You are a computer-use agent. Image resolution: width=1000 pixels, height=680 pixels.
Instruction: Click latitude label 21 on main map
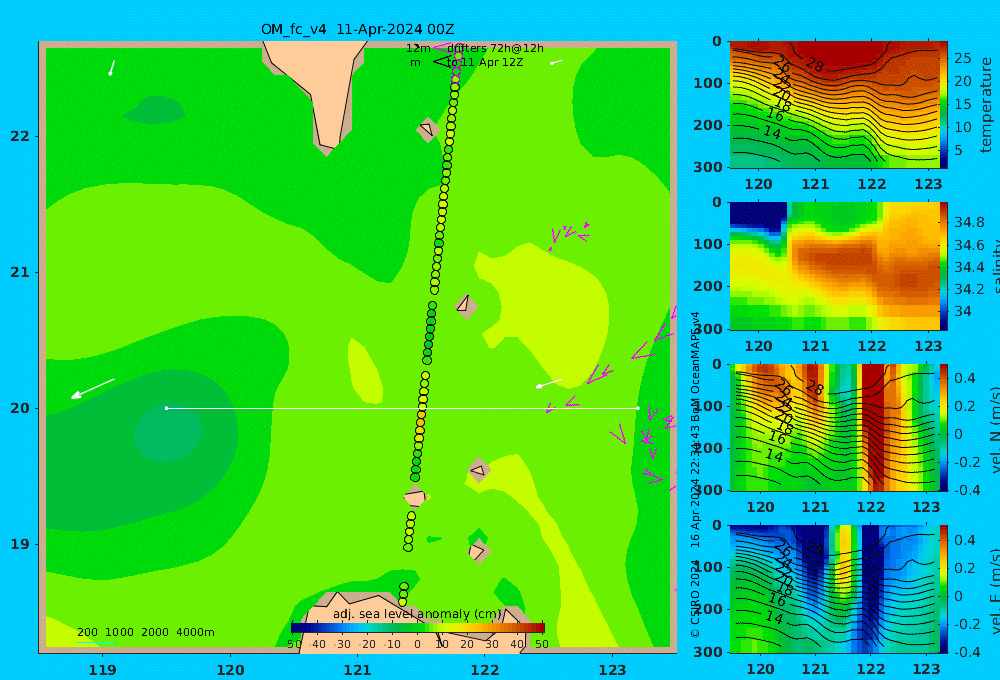point(20,272)
